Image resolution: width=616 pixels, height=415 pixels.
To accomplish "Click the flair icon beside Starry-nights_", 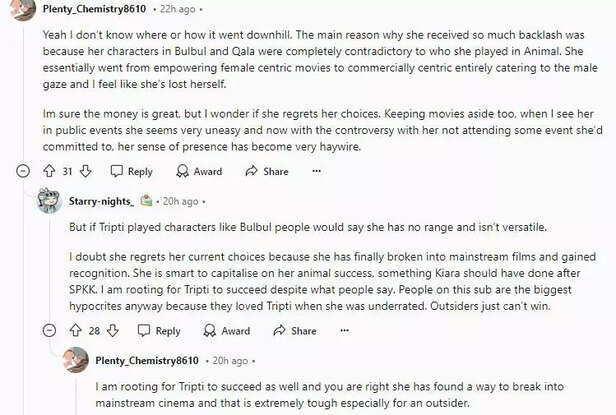I will click(x=146, y=200).
